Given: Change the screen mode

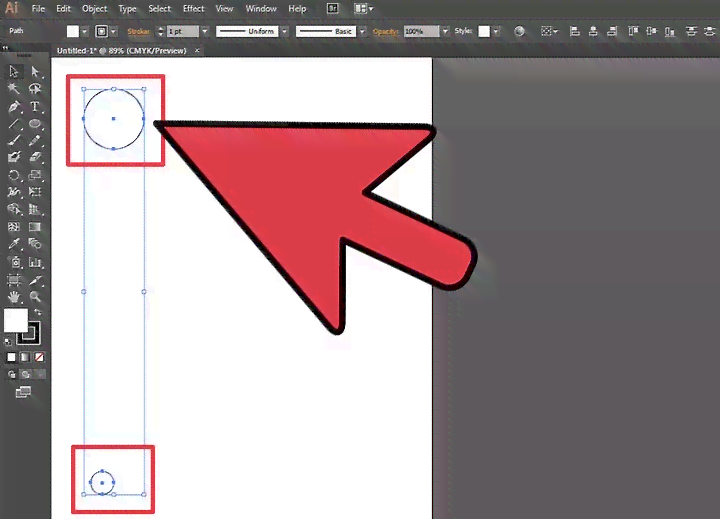Looking at the screenshot, I should click(23, 392).
